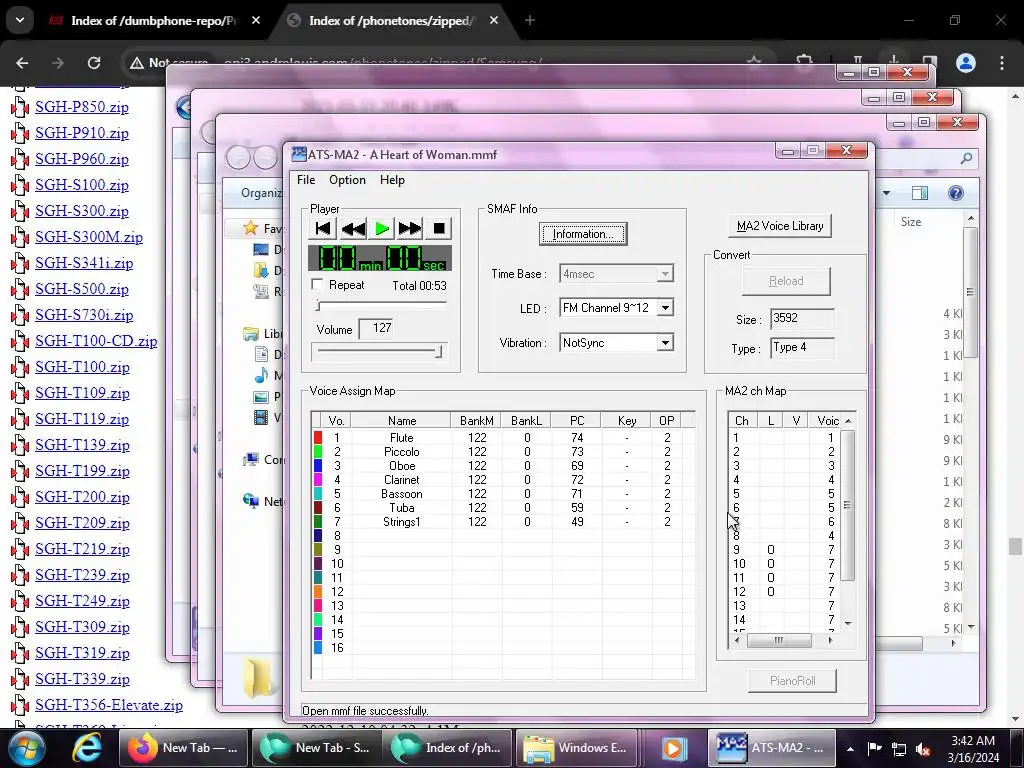Open the SGH-T356-Elevate.zip link

(x=109, y=705)
